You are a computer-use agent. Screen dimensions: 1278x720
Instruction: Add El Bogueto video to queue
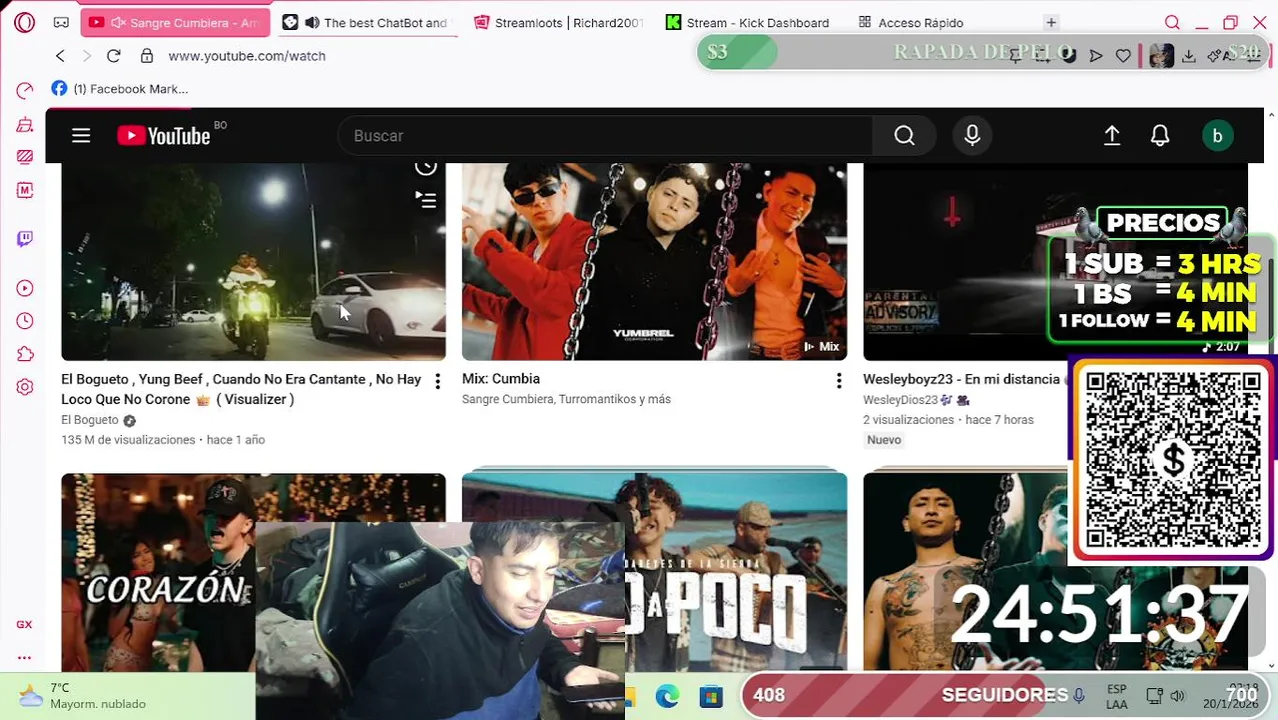[x=426, y=201]
